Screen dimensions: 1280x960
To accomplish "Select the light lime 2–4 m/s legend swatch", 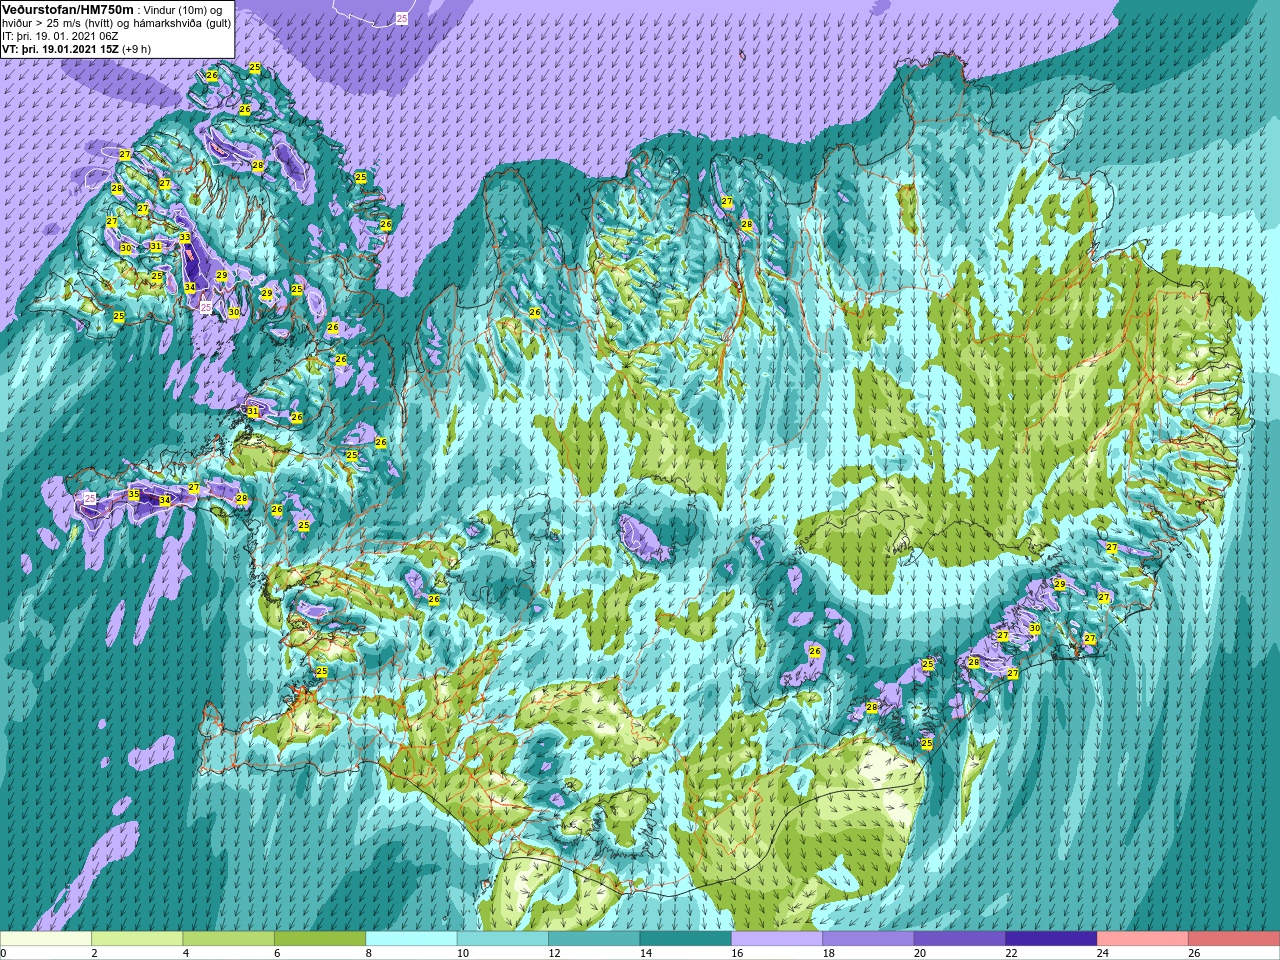I will pyautogui.click(x=137, y=939).
